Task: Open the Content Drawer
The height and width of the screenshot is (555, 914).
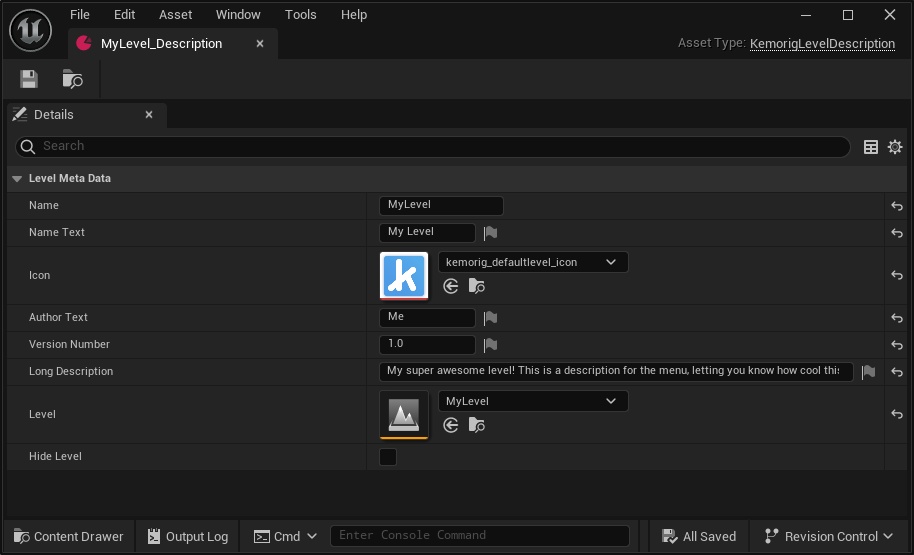Action: click(x=68, y=536)
